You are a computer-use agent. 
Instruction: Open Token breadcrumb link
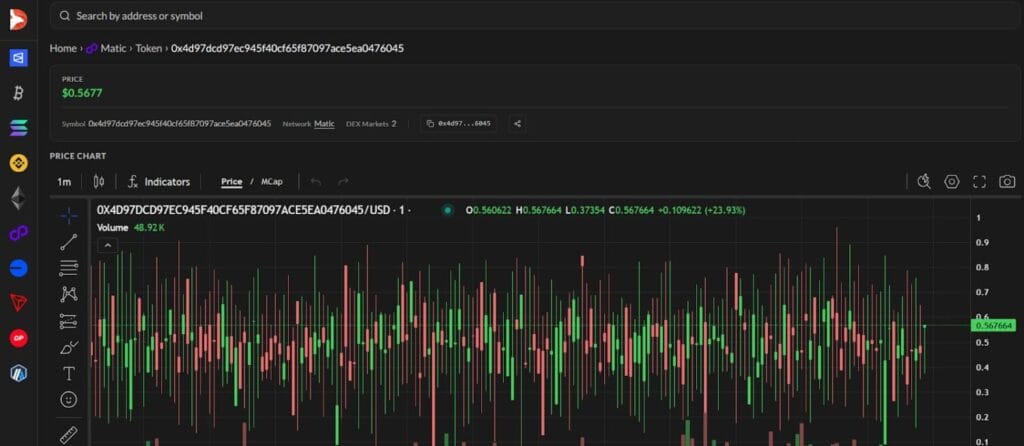[149, 48]
